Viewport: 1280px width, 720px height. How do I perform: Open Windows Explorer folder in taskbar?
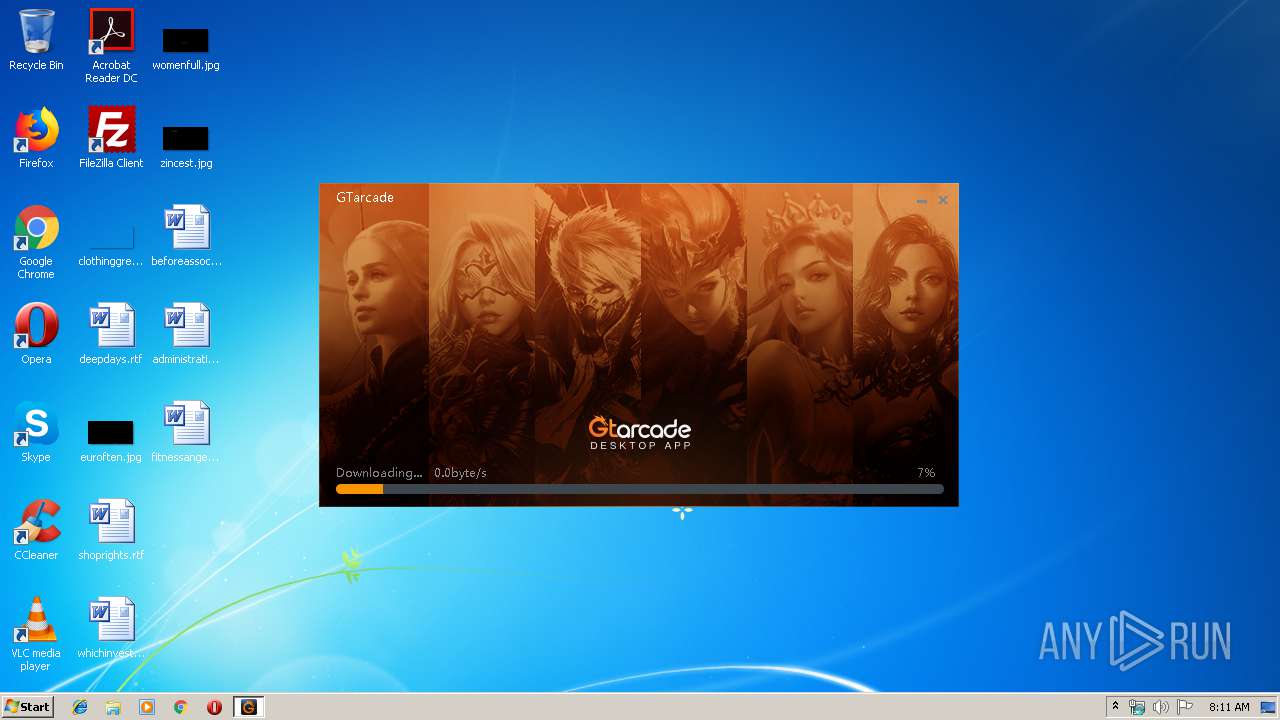113,707
